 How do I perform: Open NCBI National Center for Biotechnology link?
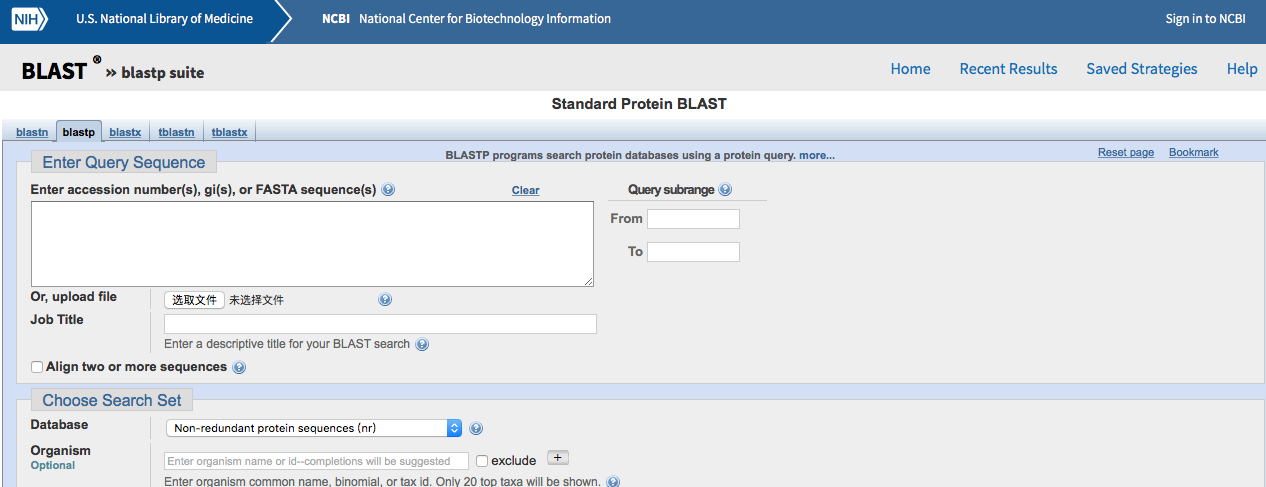pos(466,19)
